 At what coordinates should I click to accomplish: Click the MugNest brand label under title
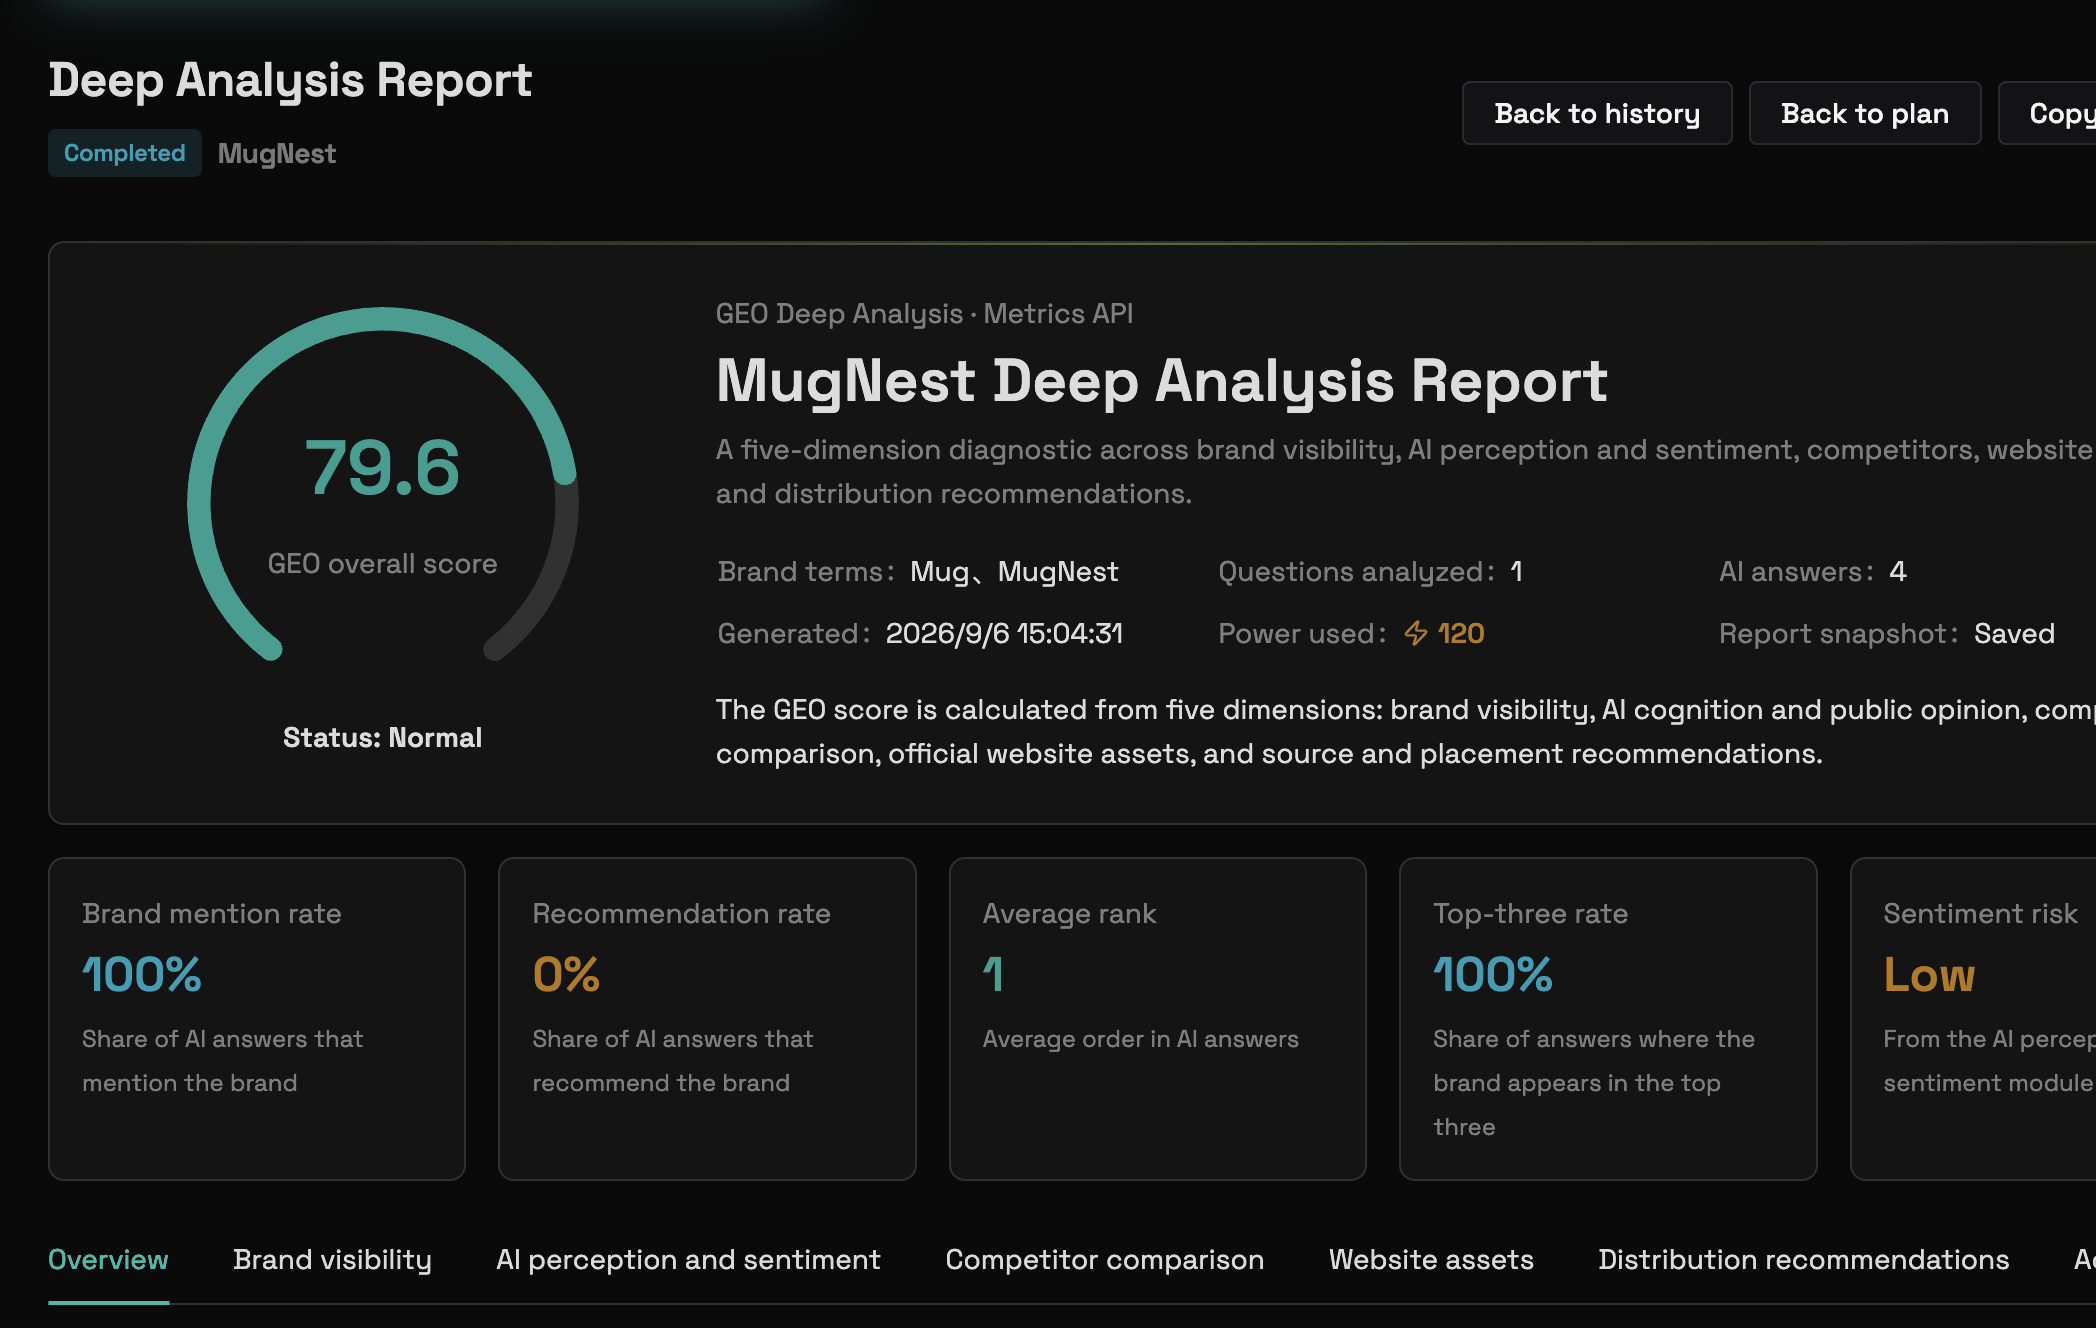(x=277, y=153)
